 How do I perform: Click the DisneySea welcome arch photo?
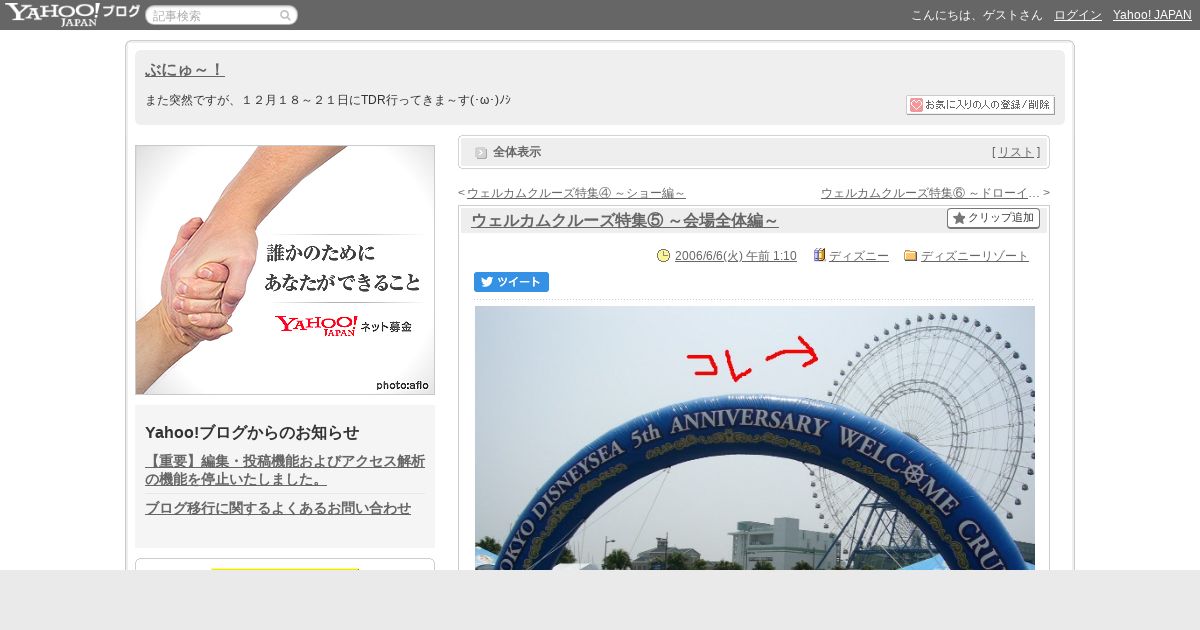(755, 438)
